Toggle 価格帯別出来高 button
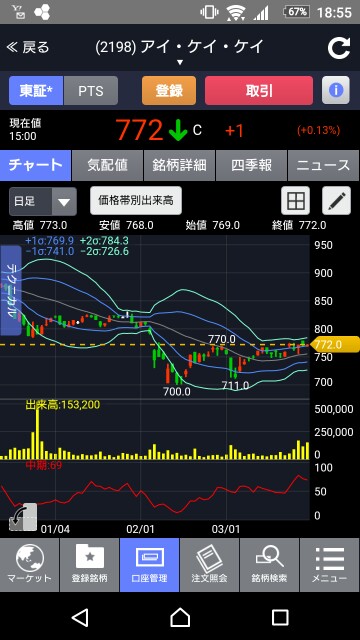 pyautogui.click(x=136, y=200)
